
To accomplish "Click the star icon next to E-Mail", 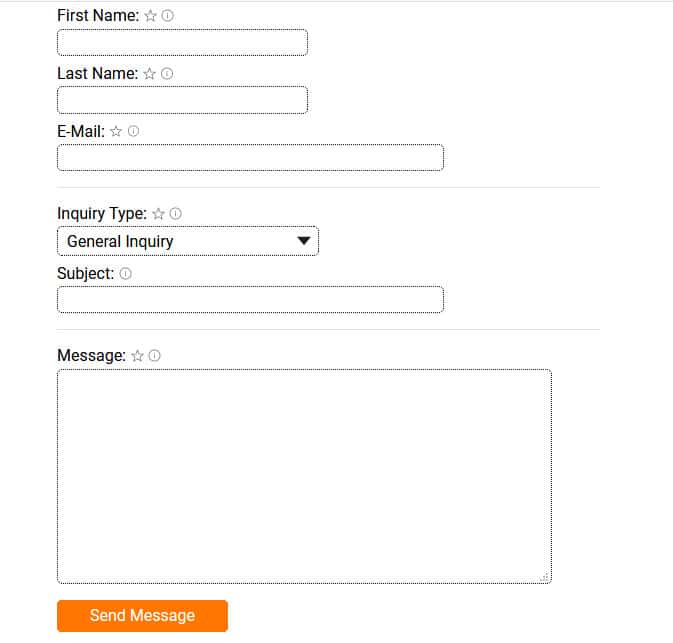I will pos(116,131).
